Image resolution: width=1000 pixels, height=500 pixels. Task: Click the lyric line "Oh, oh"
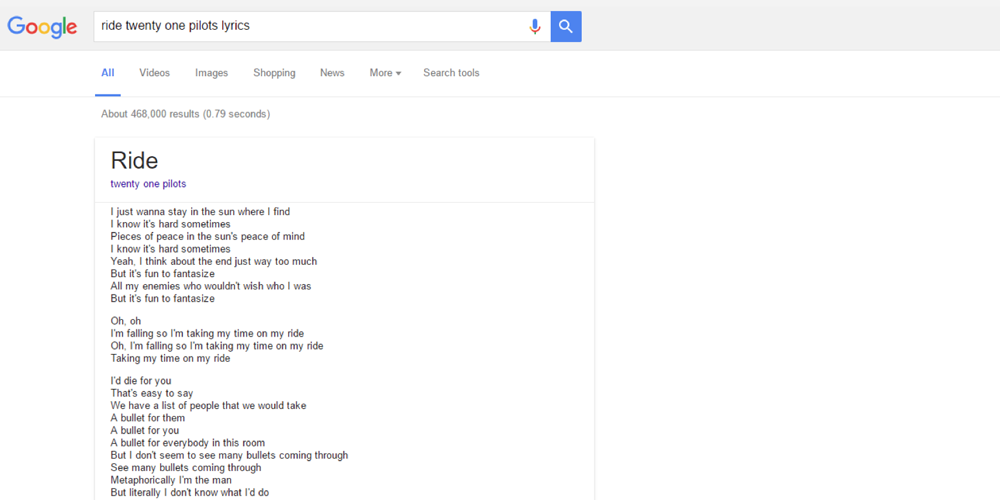pos(126,321)
